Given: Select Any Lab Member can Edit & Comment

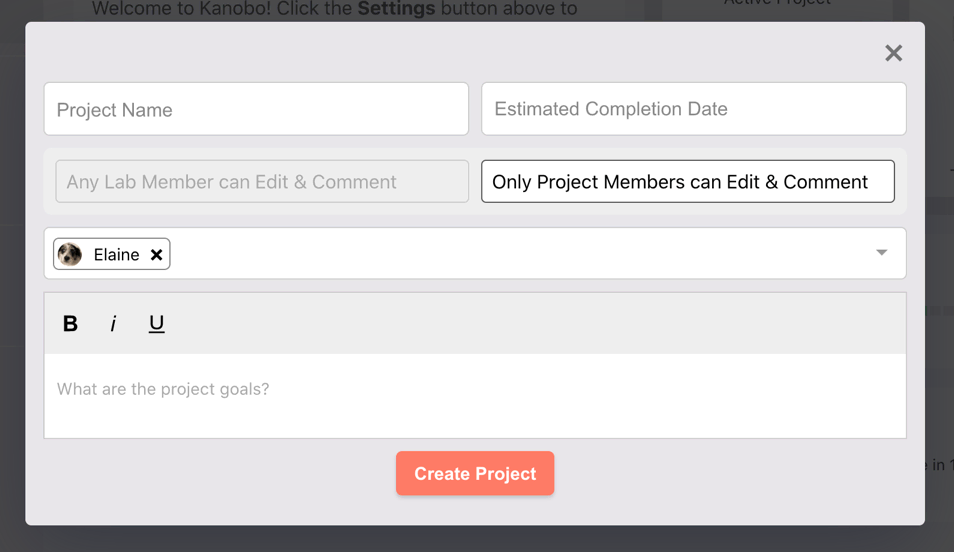Looking at the screenshot, I should [x=262, y=182].
